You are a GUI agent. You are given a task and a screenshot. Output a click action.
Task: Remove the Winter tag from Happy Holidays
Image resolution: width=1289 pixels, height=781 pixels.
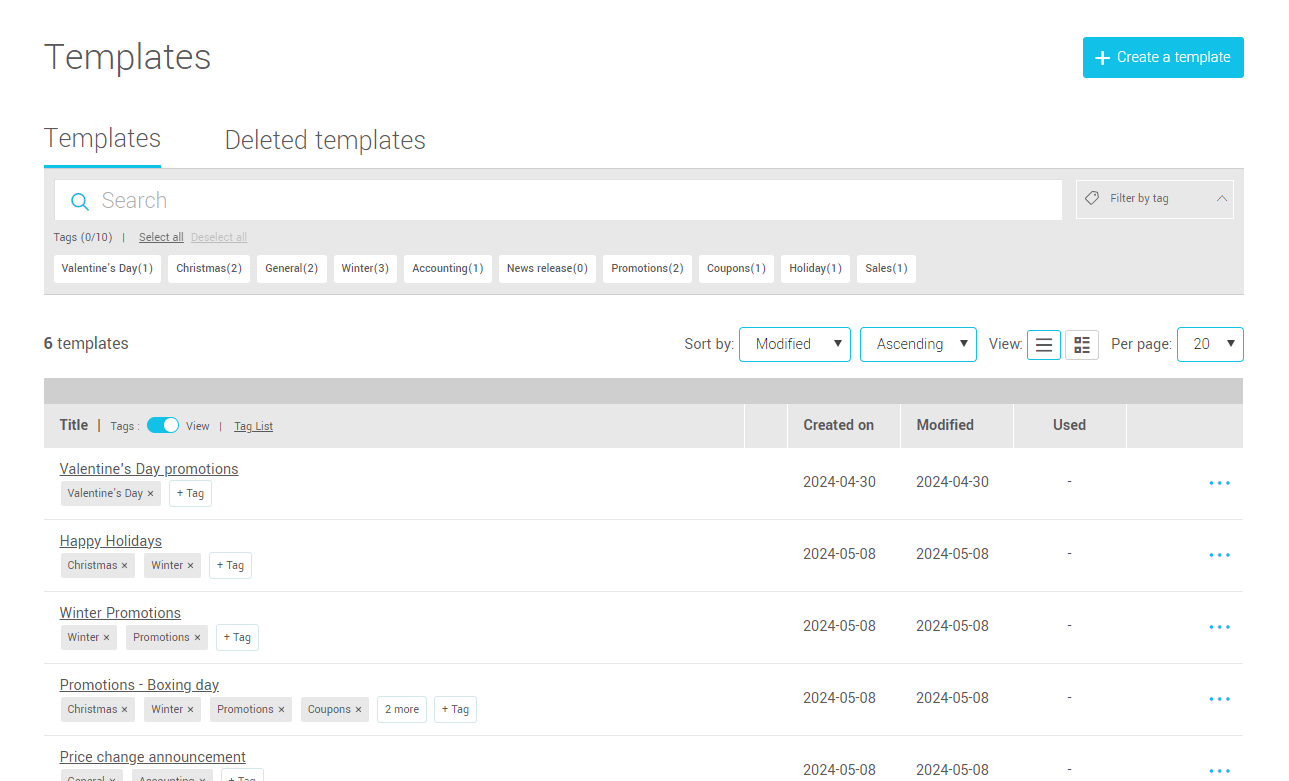coord(191,565)
